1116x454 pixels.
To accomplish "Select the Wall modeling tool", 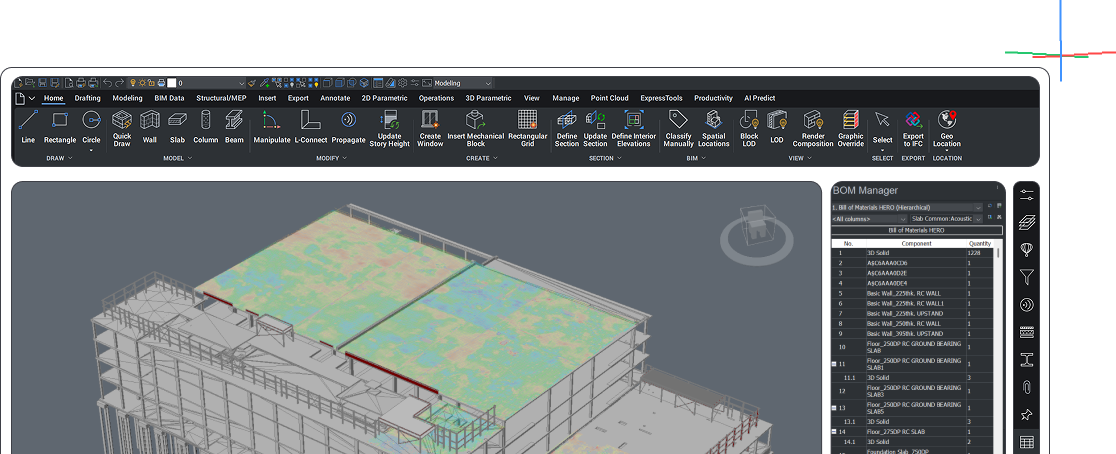I will coord(149,127).
